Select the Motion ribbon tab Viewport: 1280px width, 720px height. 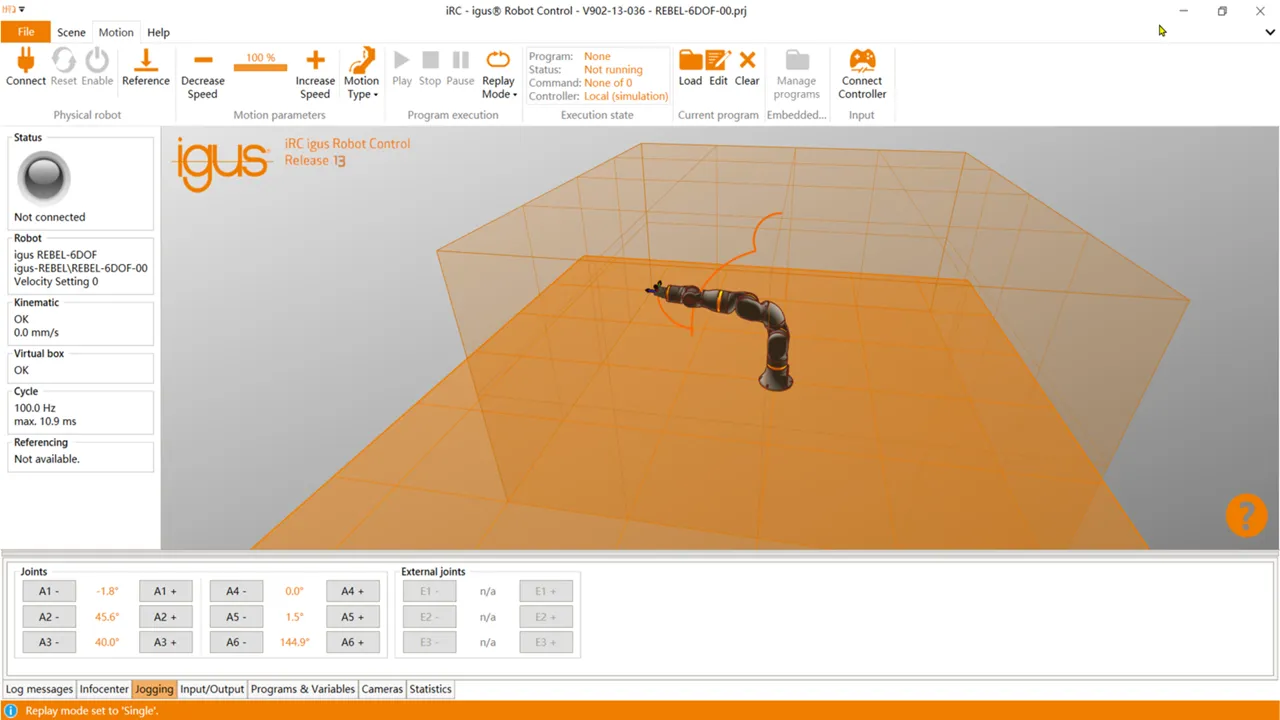116,32
